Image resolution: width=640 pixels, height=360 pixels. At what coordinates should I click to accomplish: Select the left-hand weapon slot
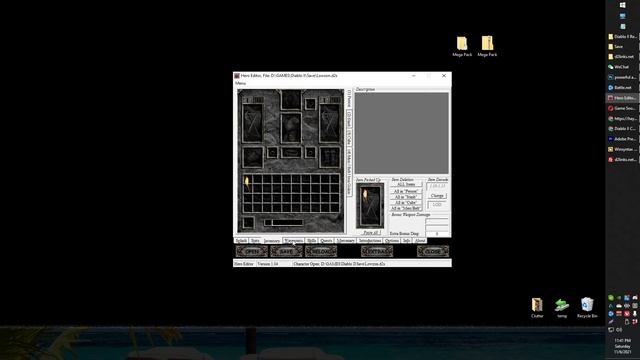[x=252, y=123]
